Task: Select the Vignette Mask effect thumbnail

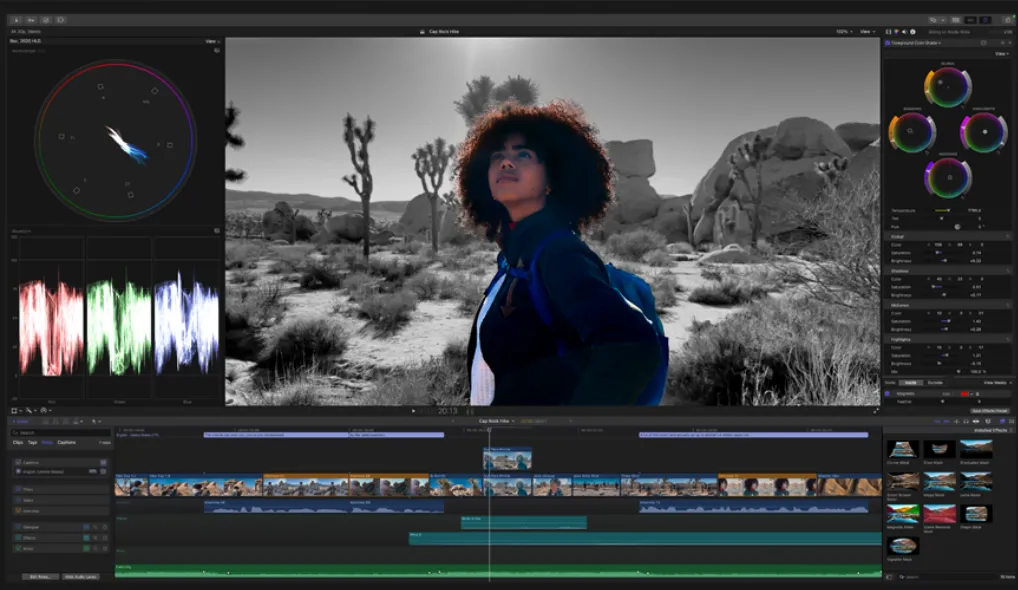Action: coord(903,546)
